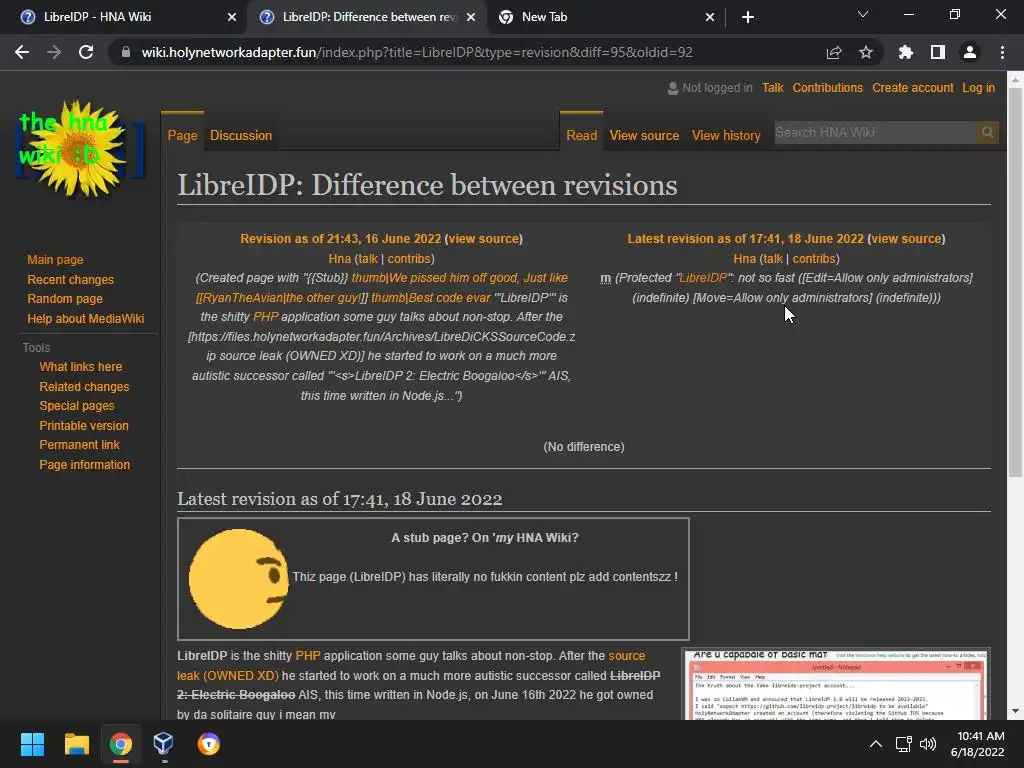The height and width of the screenshot is (768, 1024).
Task: Open Related changes
Action: 84,387
